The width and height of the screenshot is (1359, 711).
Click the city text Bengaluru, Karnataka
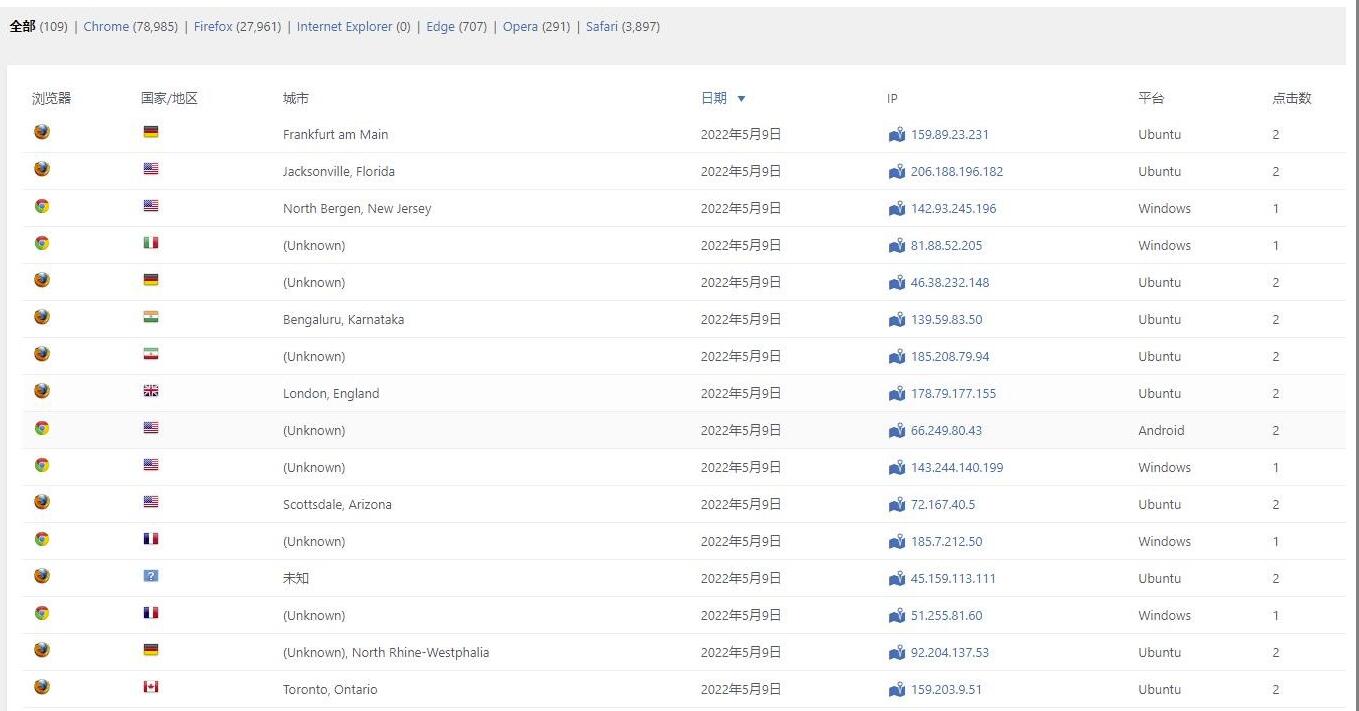344,320
